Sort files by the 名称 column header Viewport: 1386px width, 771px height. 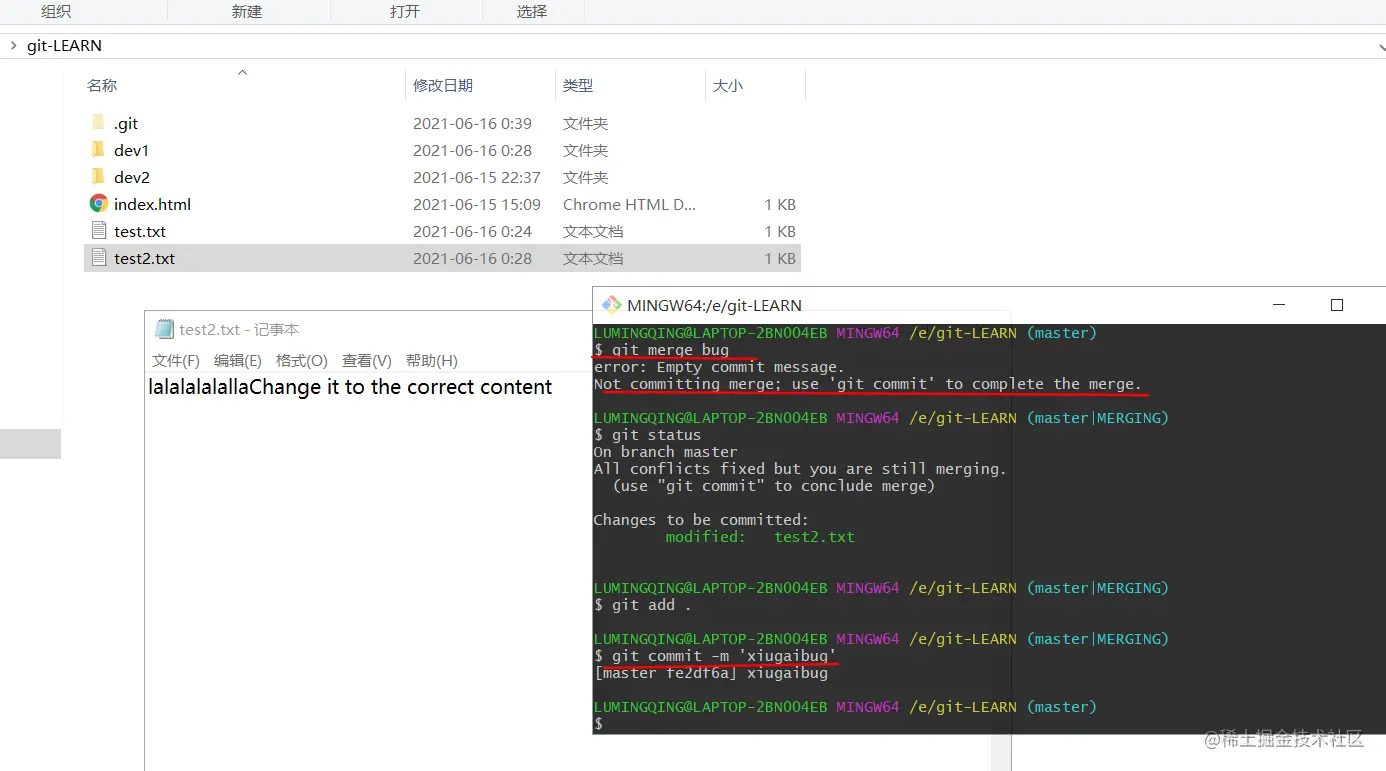[x=102, y=86]
